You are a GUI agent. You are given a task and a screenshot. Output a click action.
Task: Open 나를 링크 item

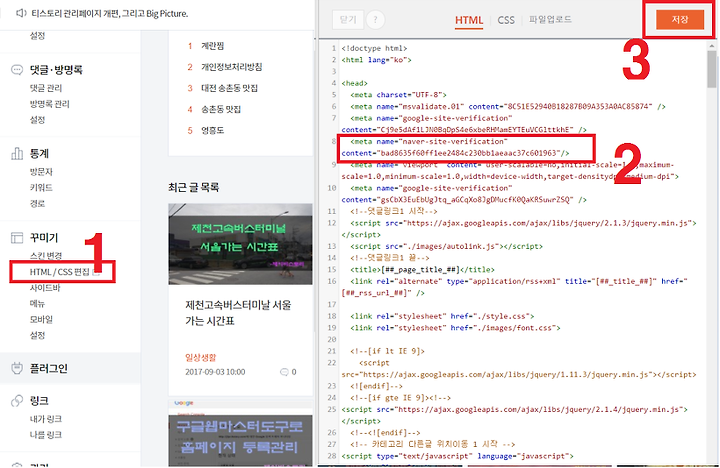pos(46,434)
